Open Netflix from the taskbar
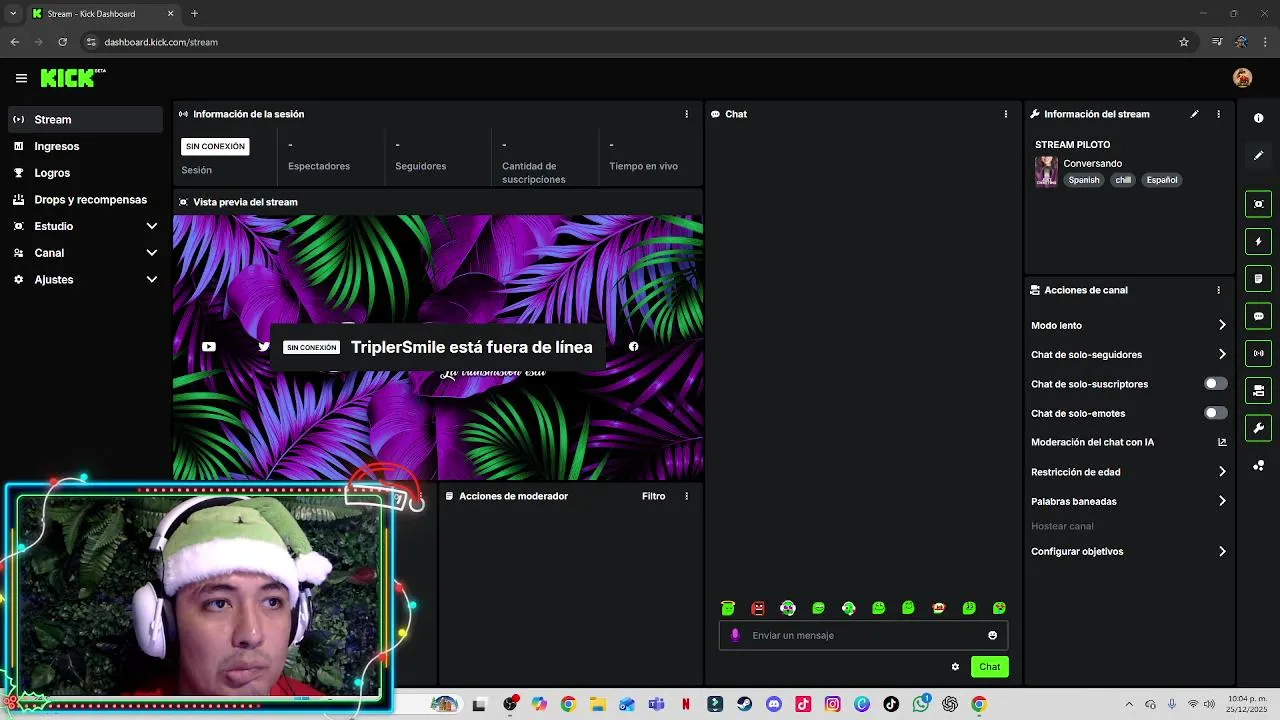The height and width of the screenshot is (720, 1280). point(685,704)
